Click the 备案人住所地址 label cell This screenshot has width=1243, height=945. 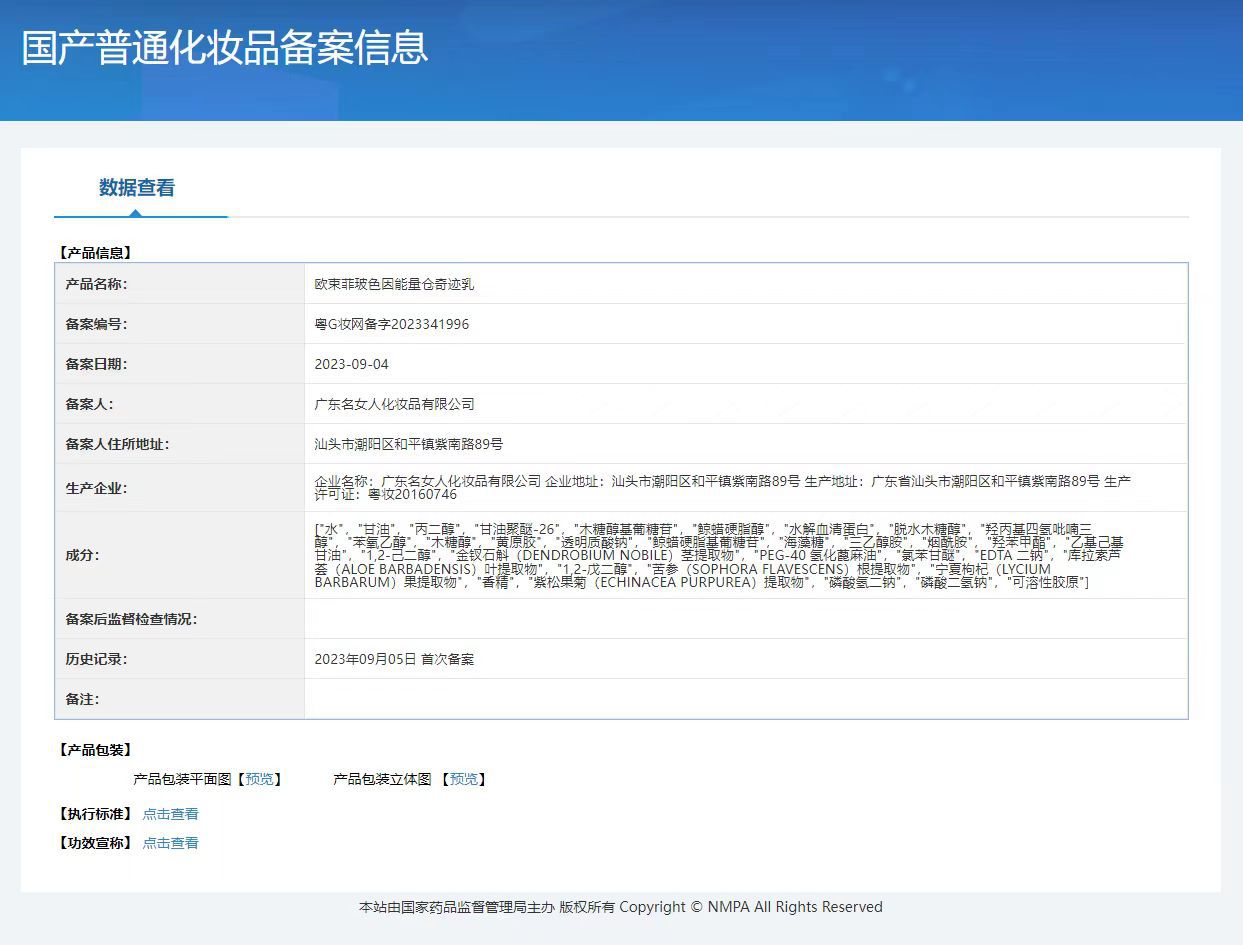[180, 444]
